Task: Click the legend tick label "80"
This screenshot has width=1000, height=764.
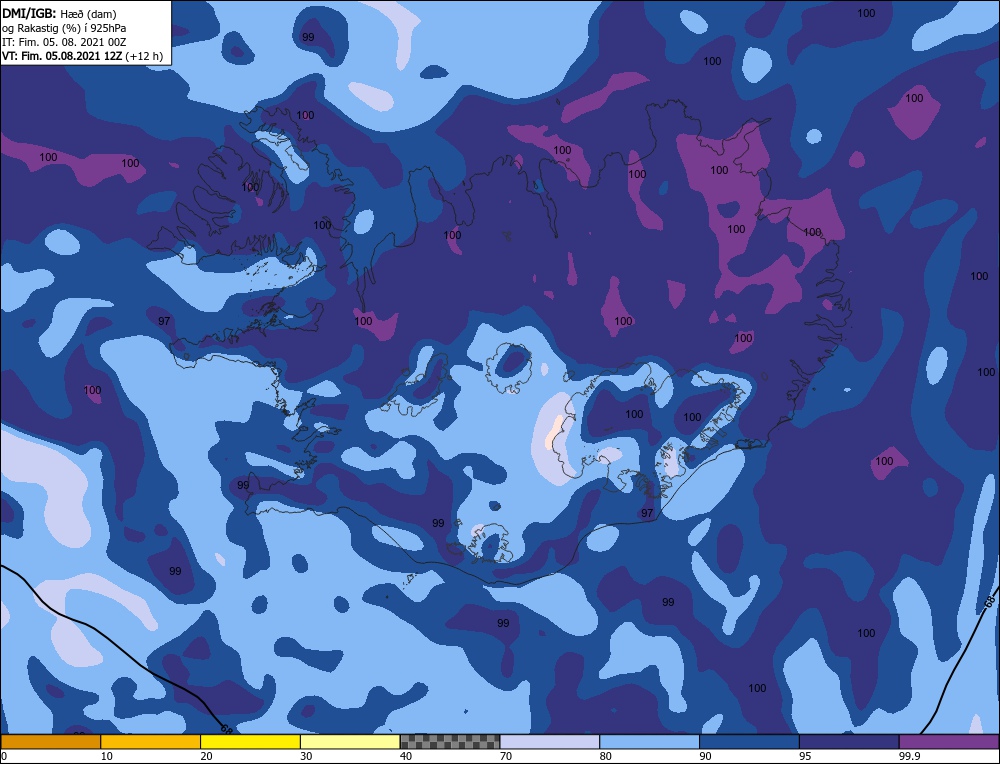Action: [x=606, y=756]
